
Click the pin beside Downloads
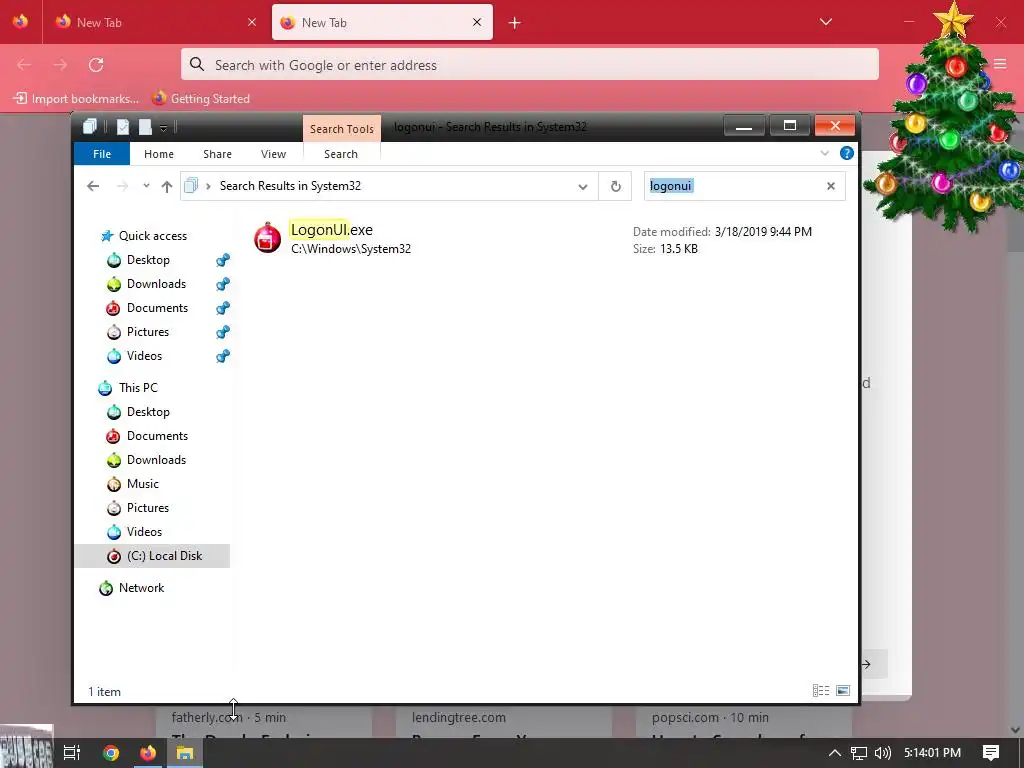click(x=223, y=284)
